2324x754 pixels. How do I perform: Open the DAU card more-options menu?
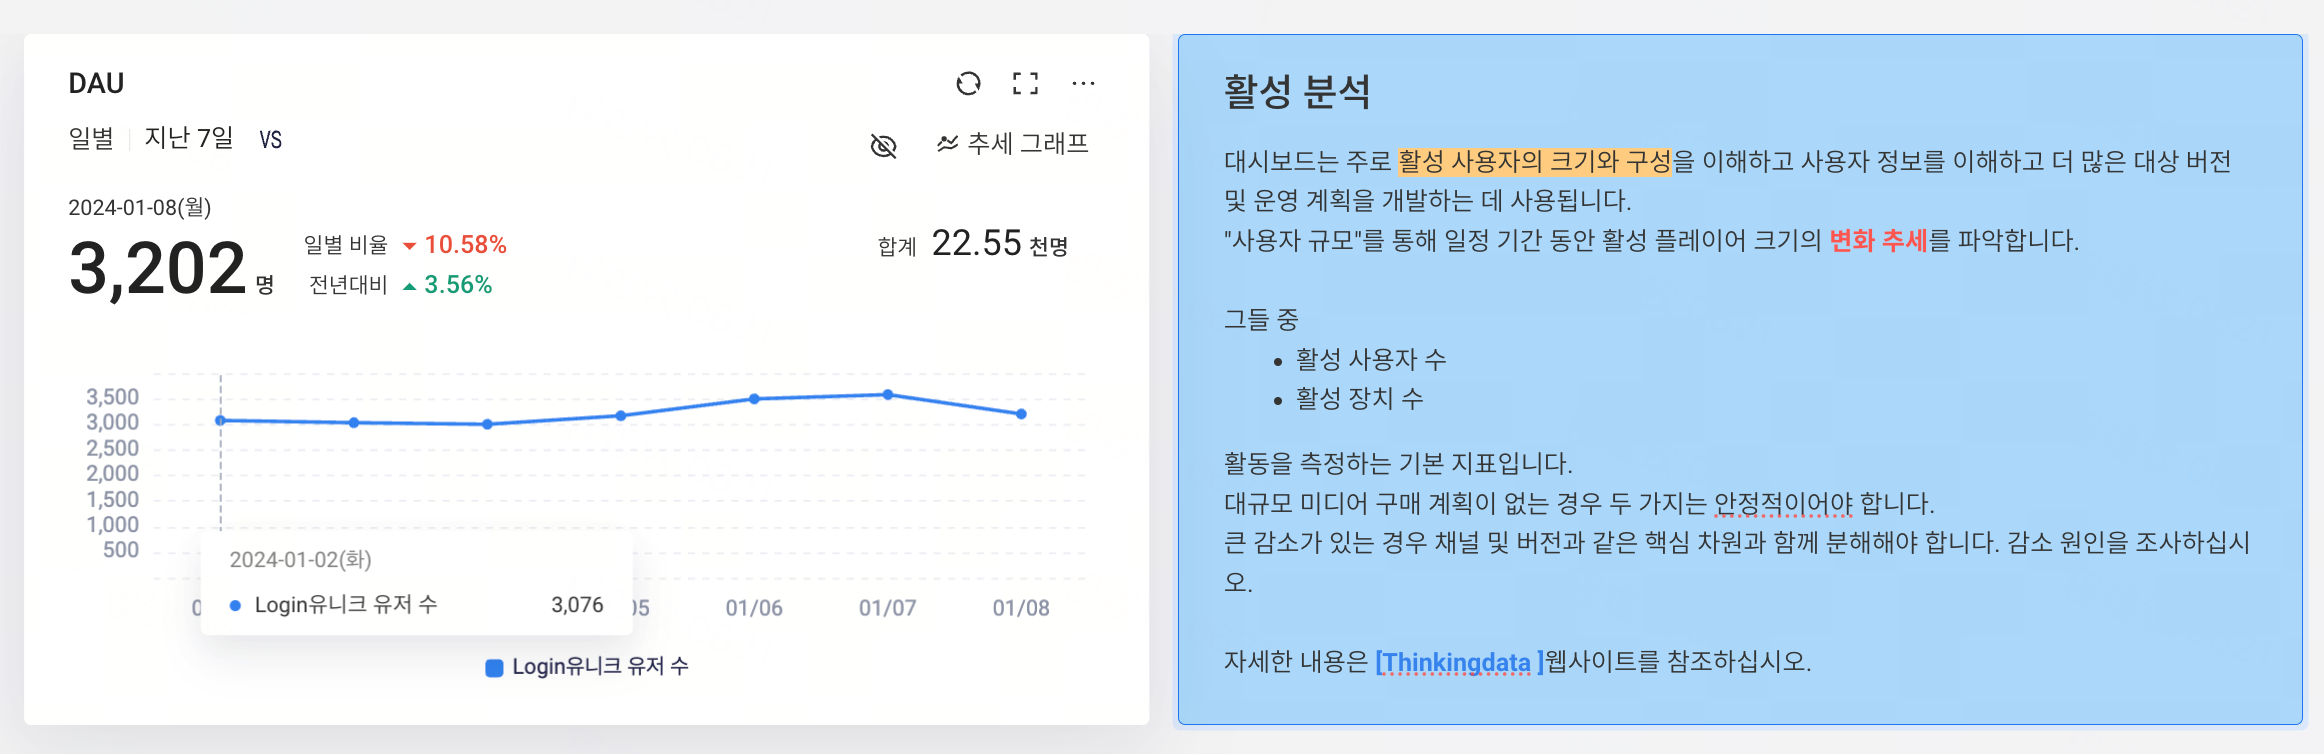pyautogui.click(x=1083, y=83)
